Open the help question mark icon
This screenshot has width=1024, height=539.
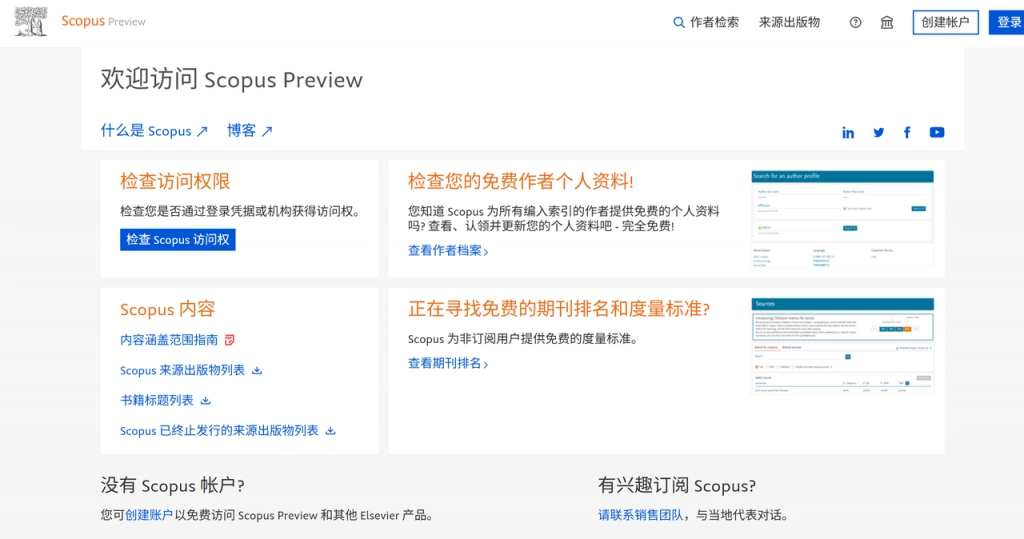point(856,23)
